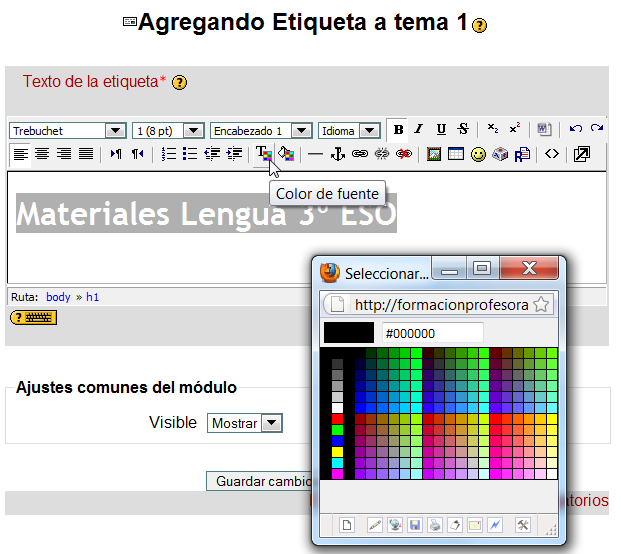The image size is (621, 554).
Task: Click the font color (Color de fuente) icon
Action: [x=263, y=154]
